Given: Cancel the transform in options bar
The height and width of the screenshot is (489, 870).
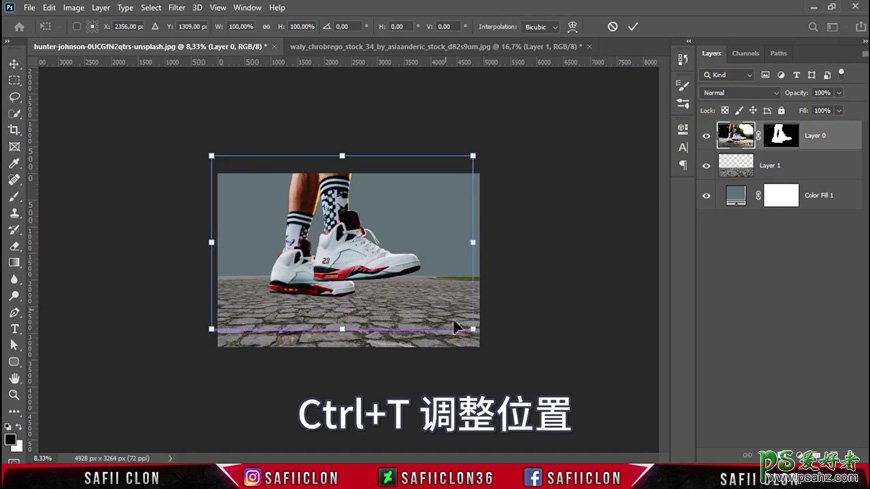Looking at the screenshot, I should 613,27.
